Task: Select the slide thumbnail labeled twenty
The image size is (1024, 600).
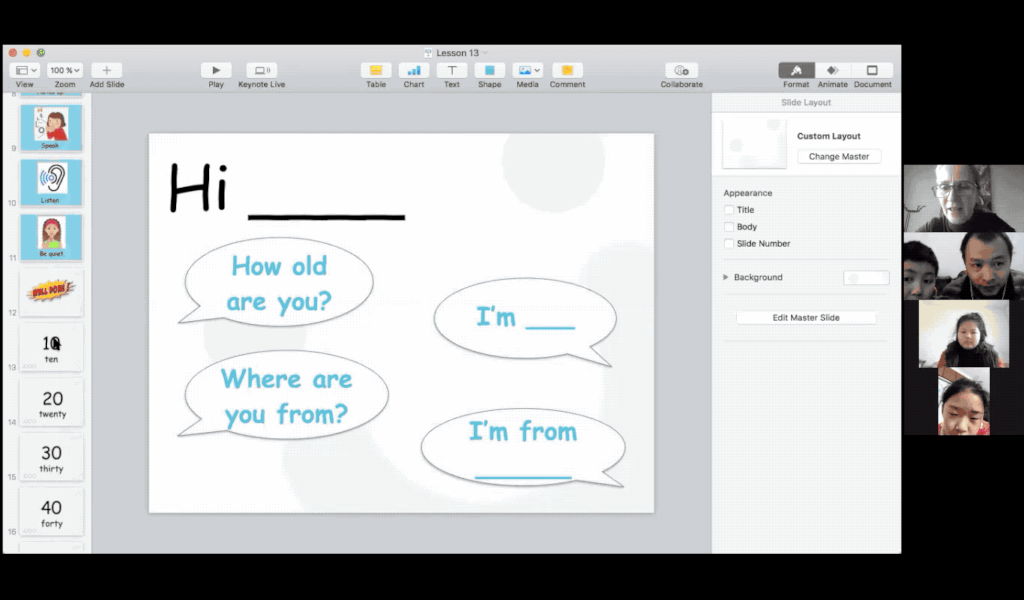Action: [51, 401]
